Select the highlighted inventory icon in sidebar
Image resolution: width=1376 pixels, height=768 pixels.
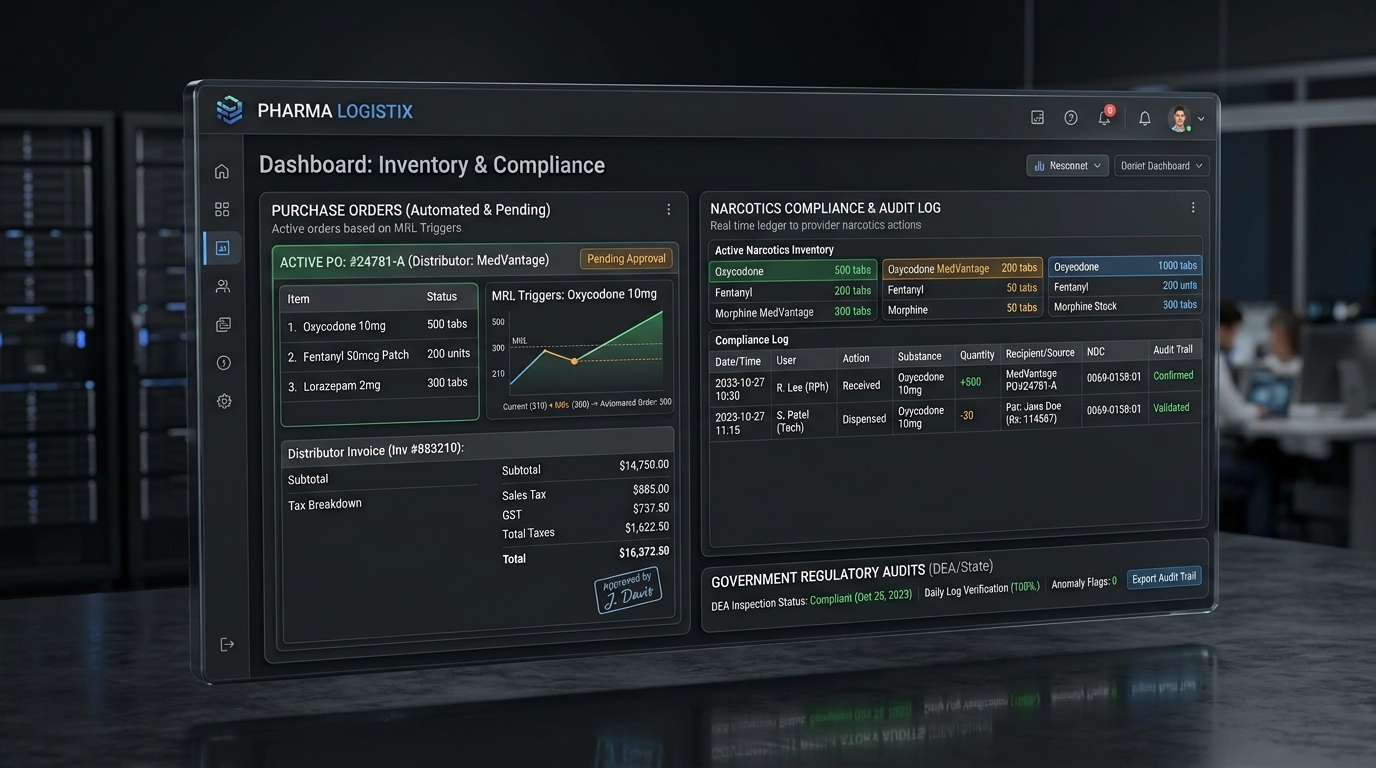[222, 248]
